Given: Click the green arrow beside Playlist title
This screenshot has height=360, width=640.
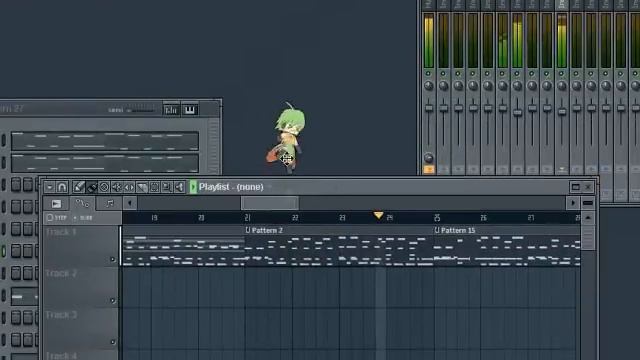Looking at the screenshot, I should [x=193, y=187].
